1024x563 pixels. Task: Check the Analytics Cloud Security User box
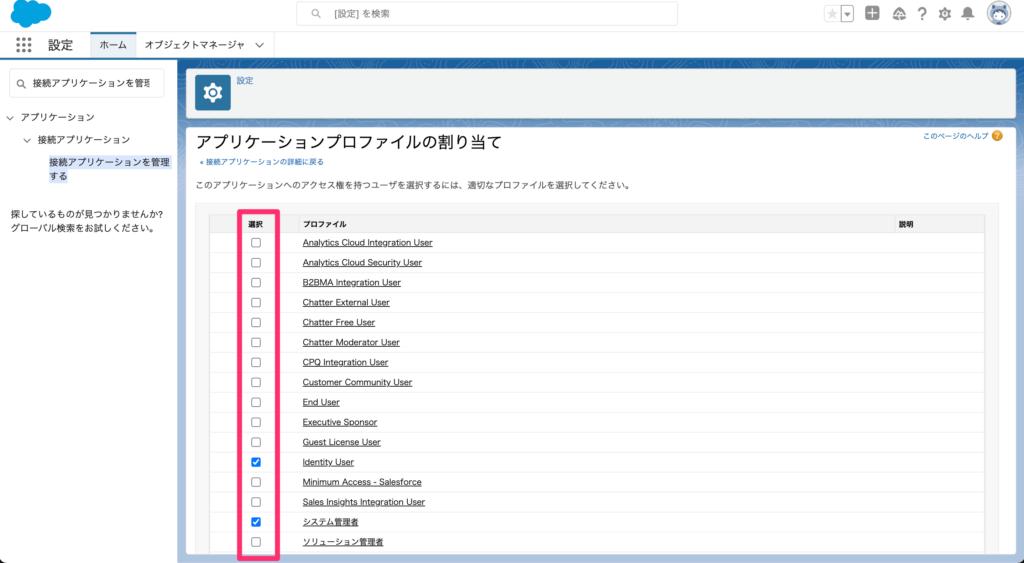256,263
